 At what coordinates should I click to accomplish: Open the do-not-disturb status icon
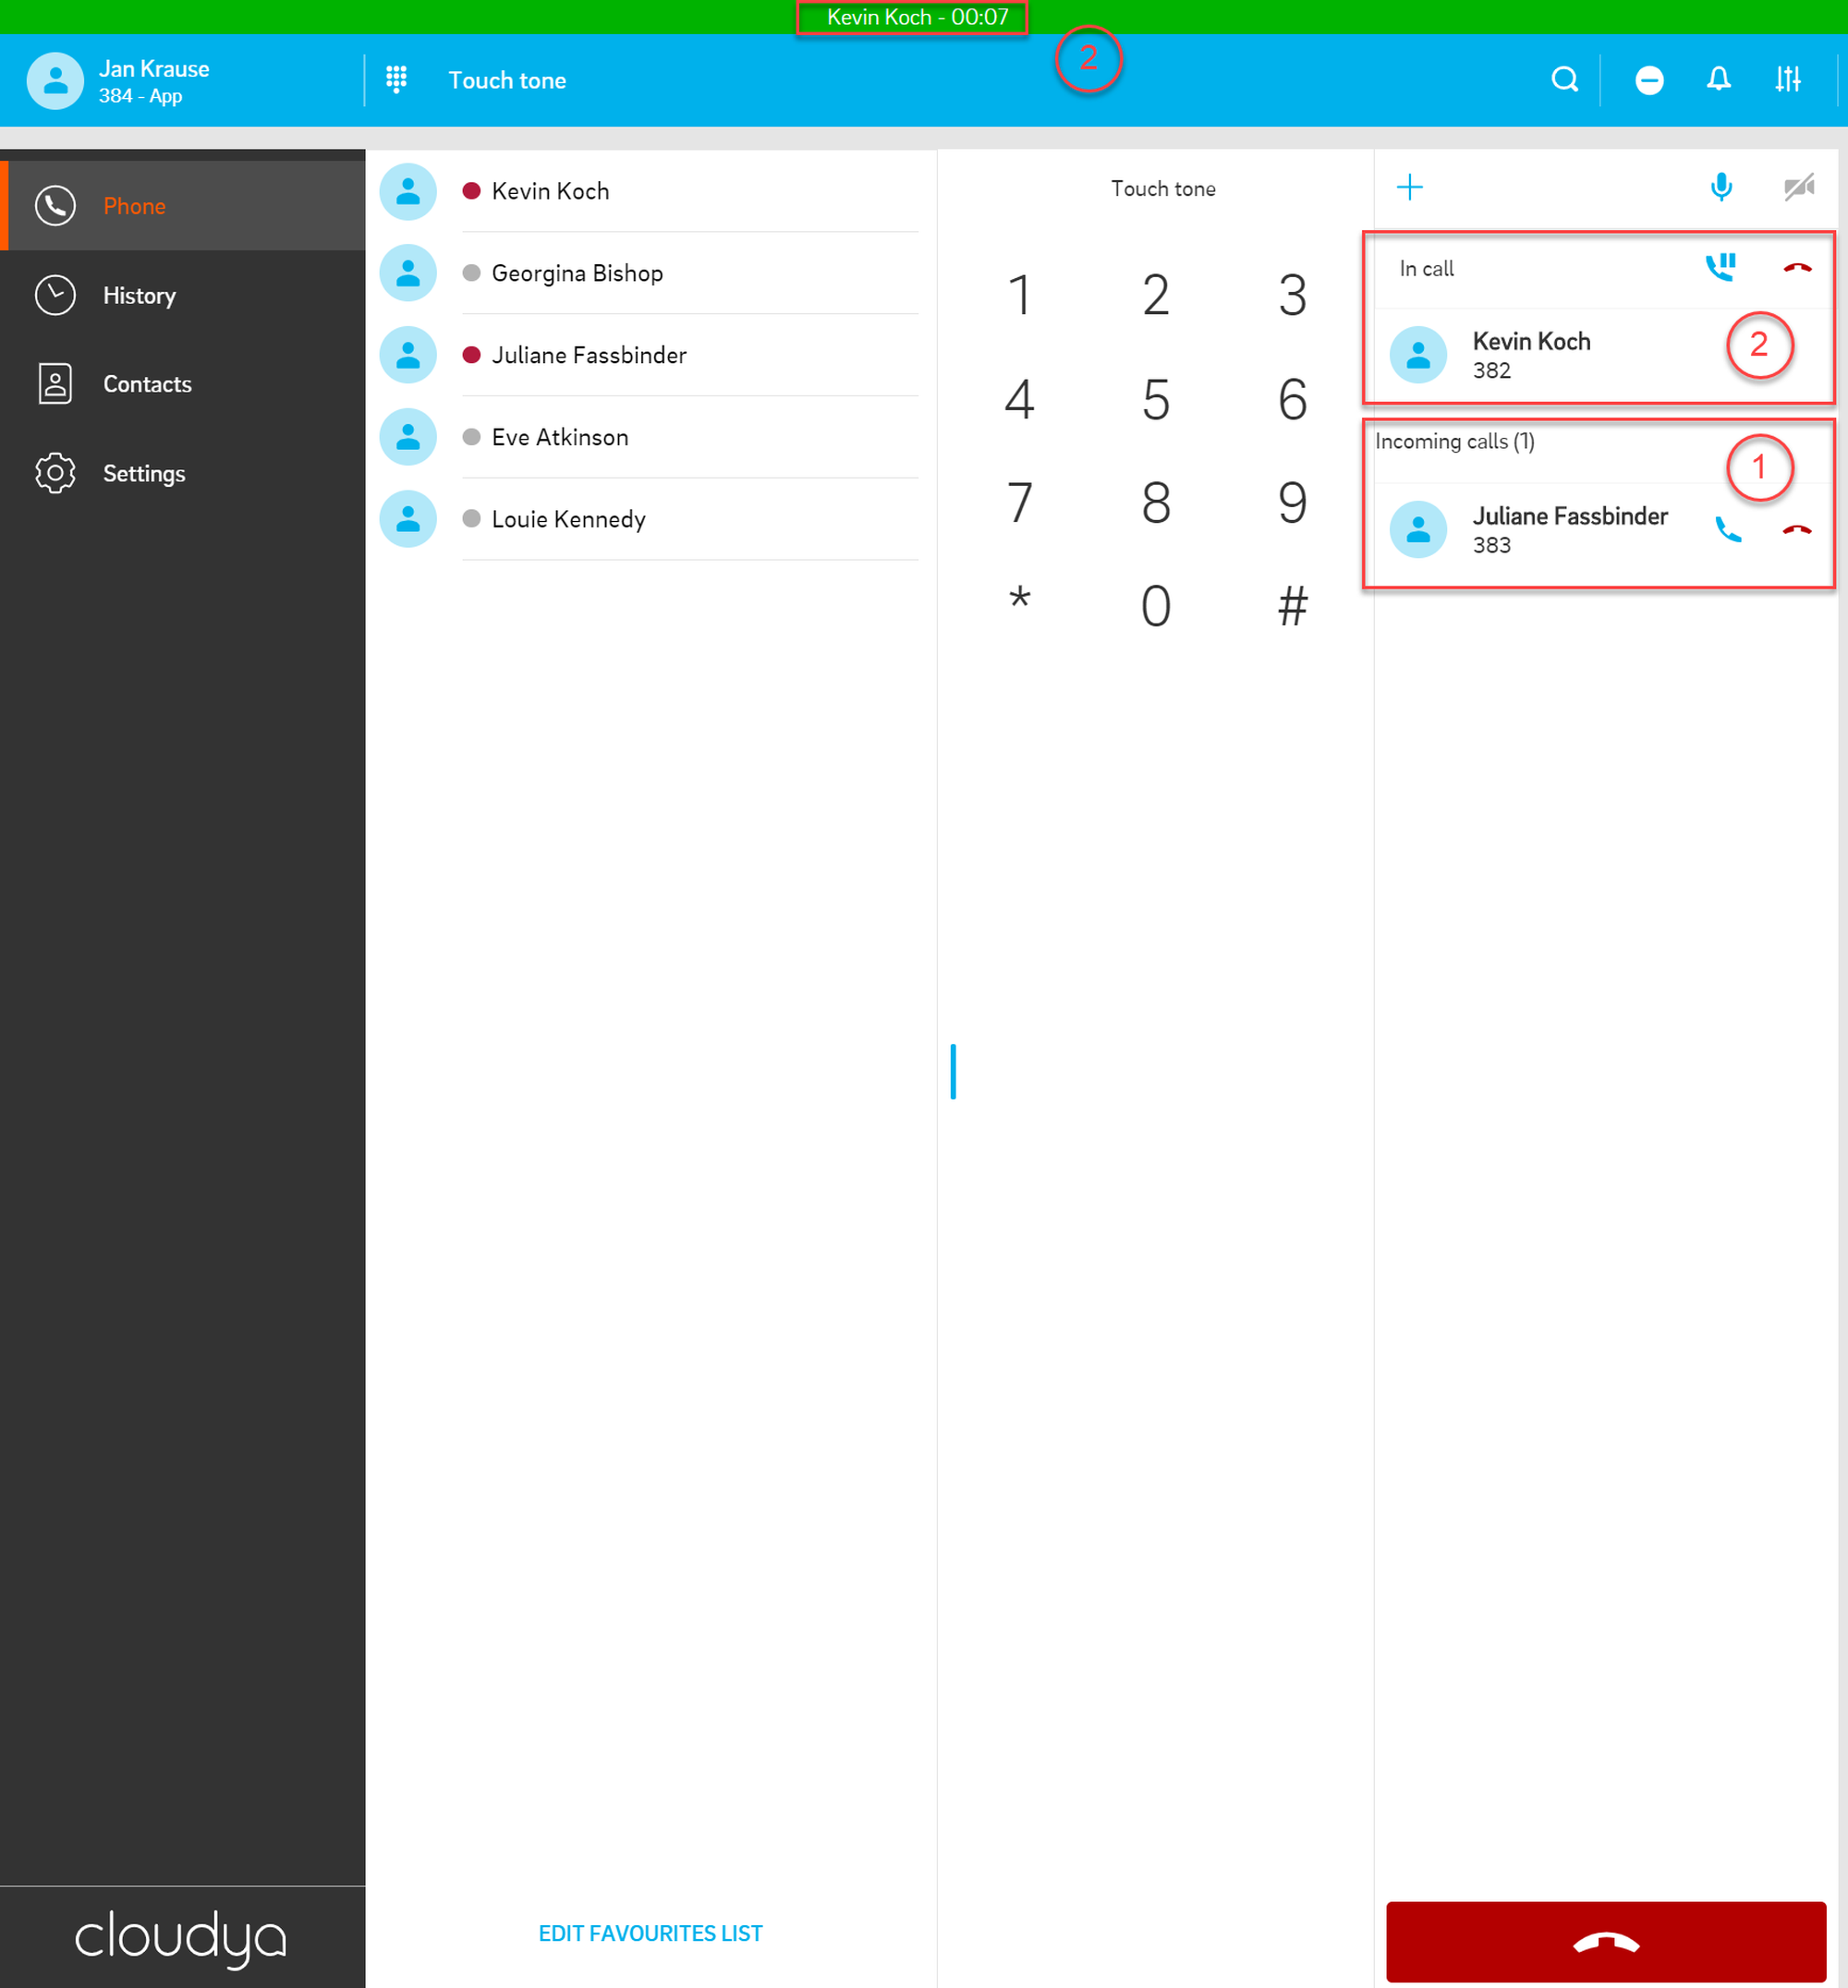1648,80
